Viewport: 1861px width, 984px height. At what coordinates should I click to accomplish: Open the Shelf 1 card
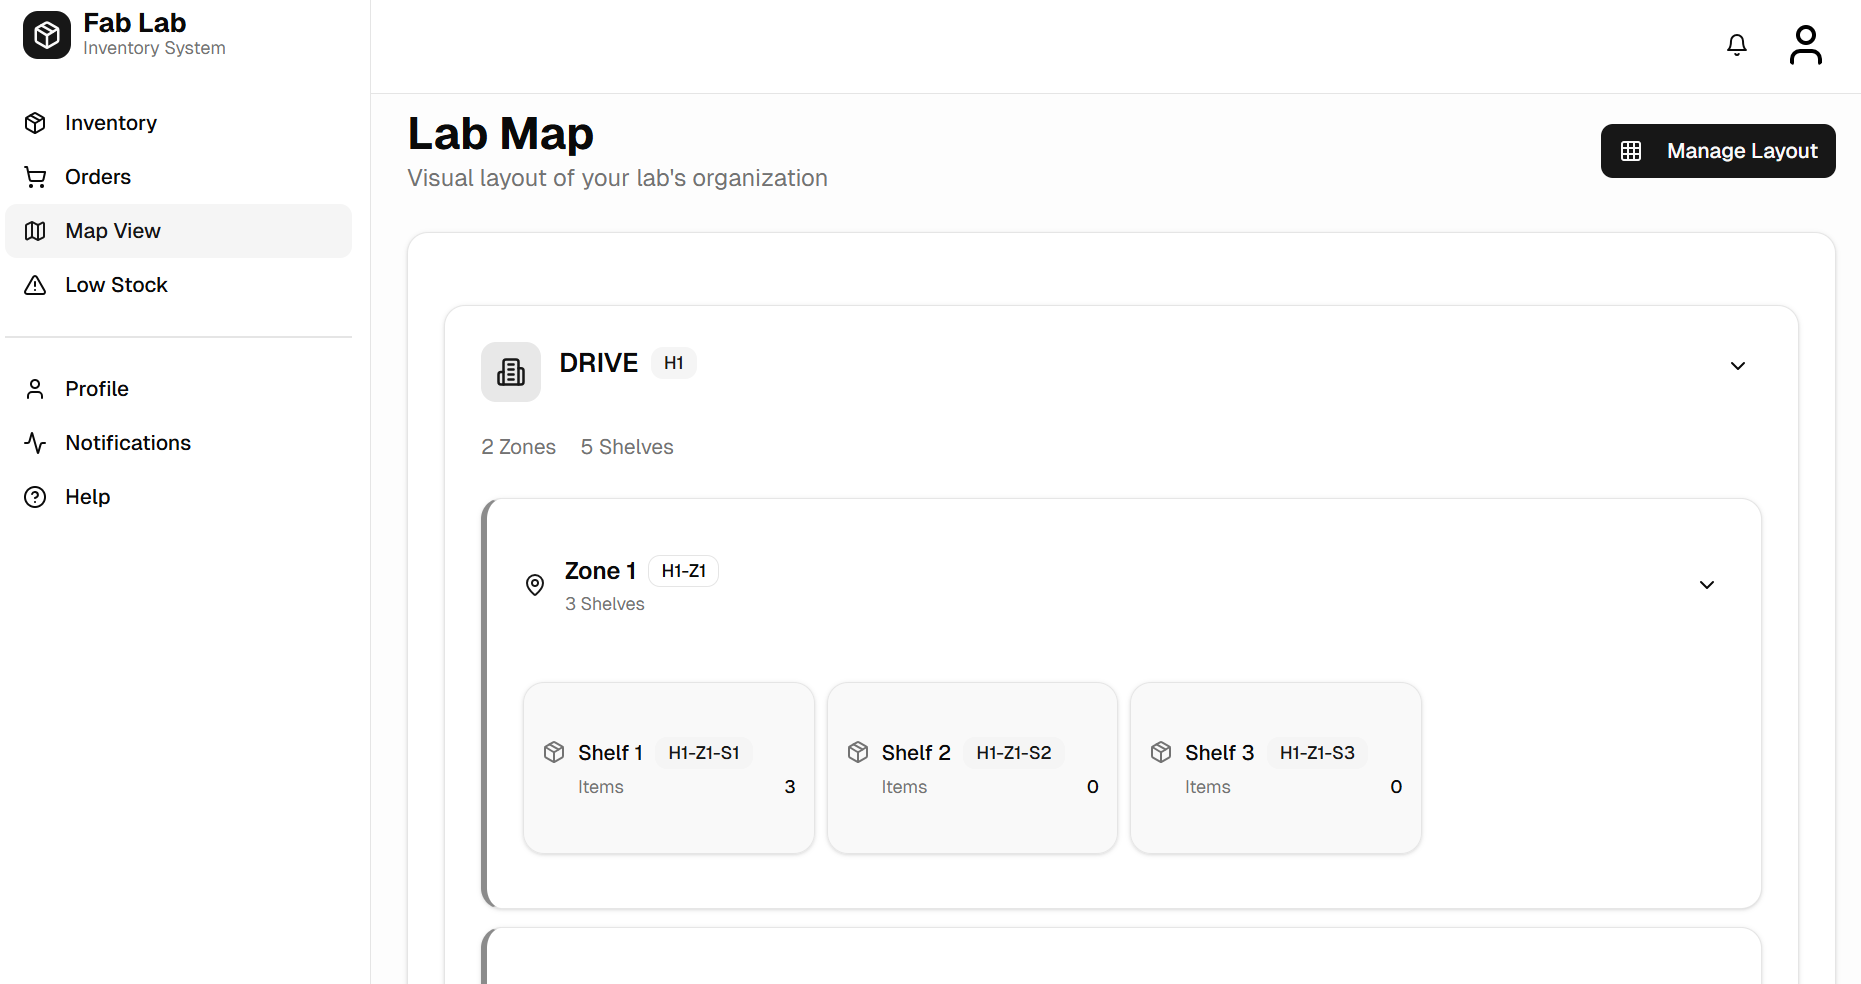tap(669, 768)
